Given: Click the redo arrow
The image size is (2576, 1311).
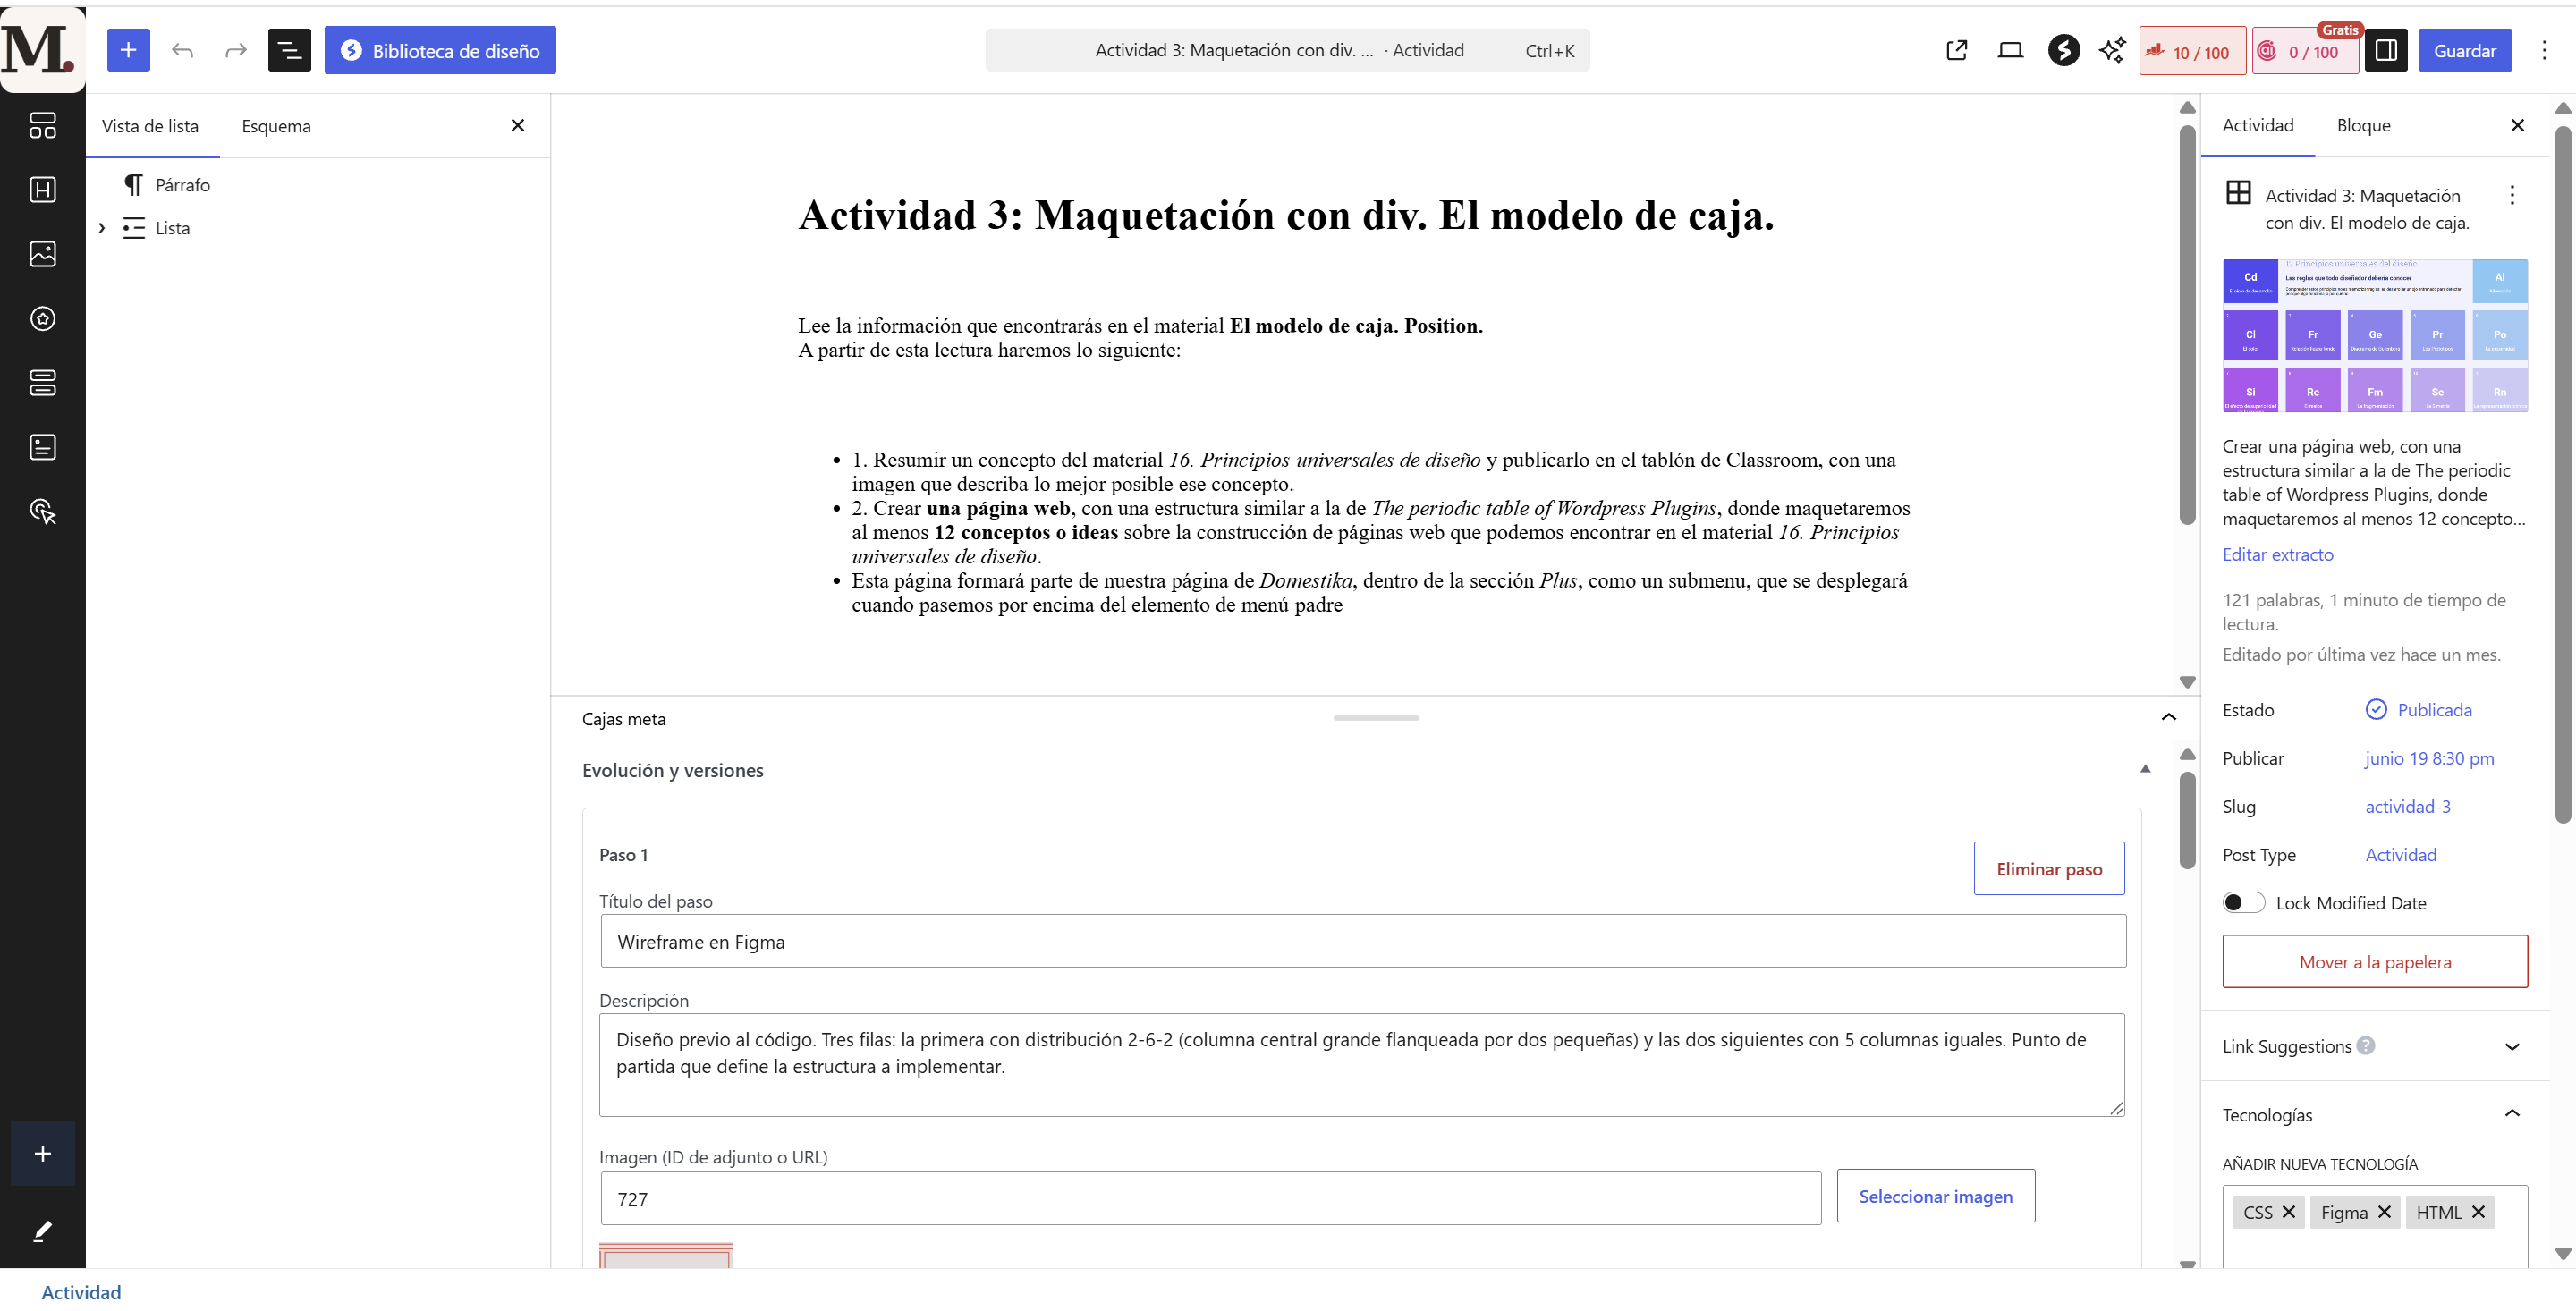Looking at the screenshot, I should (x=235, y=50).
